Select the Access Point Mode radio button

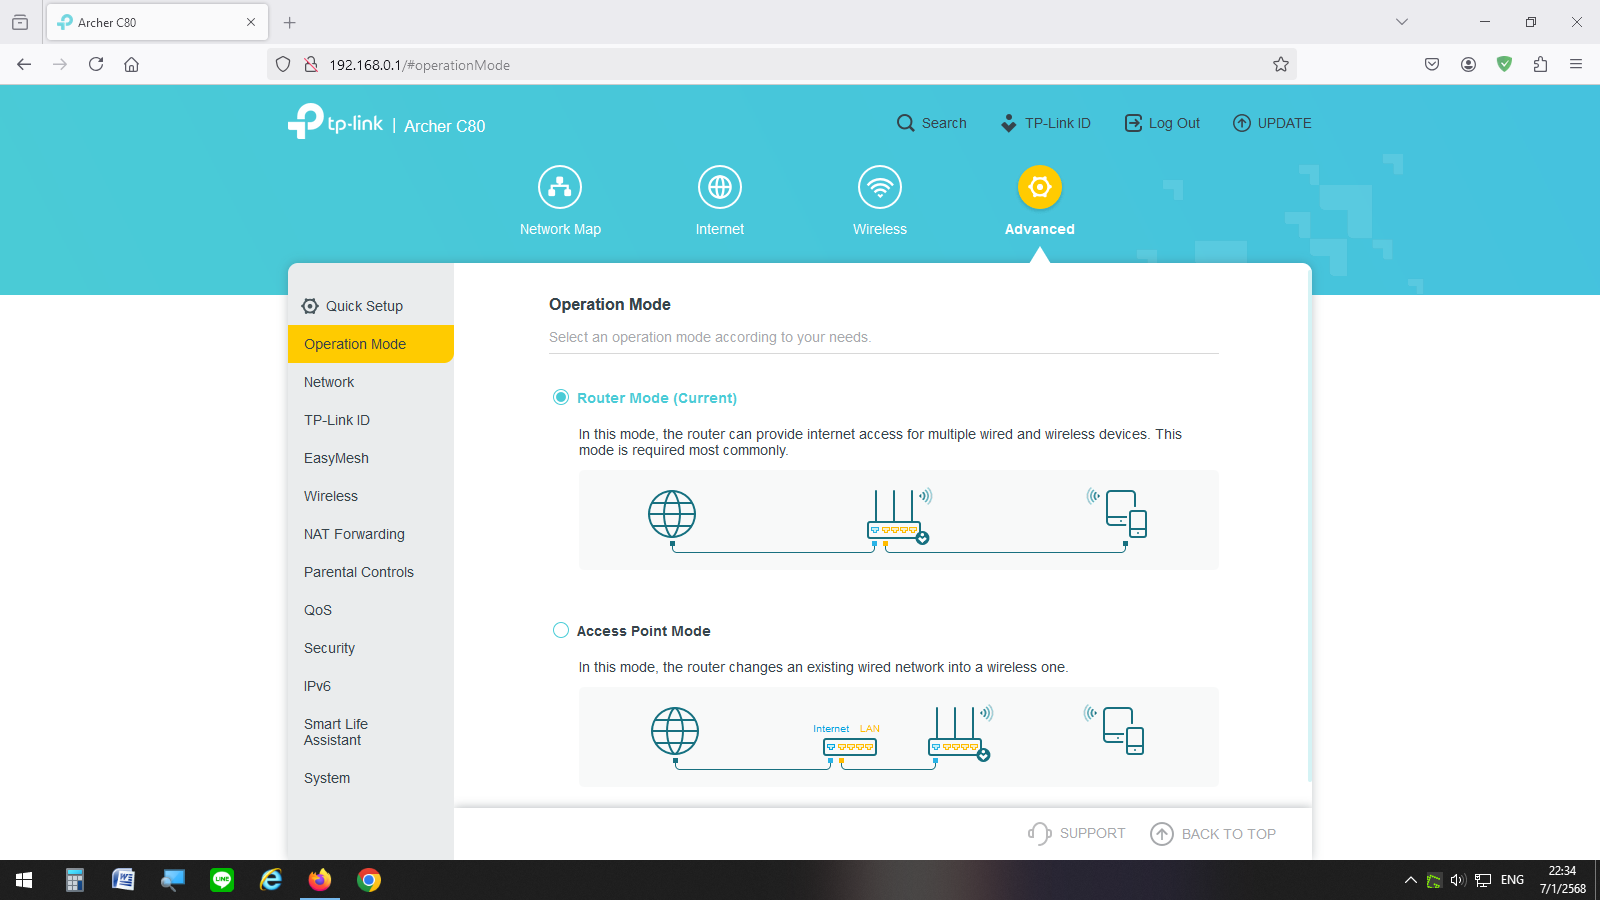pos(561,631)
